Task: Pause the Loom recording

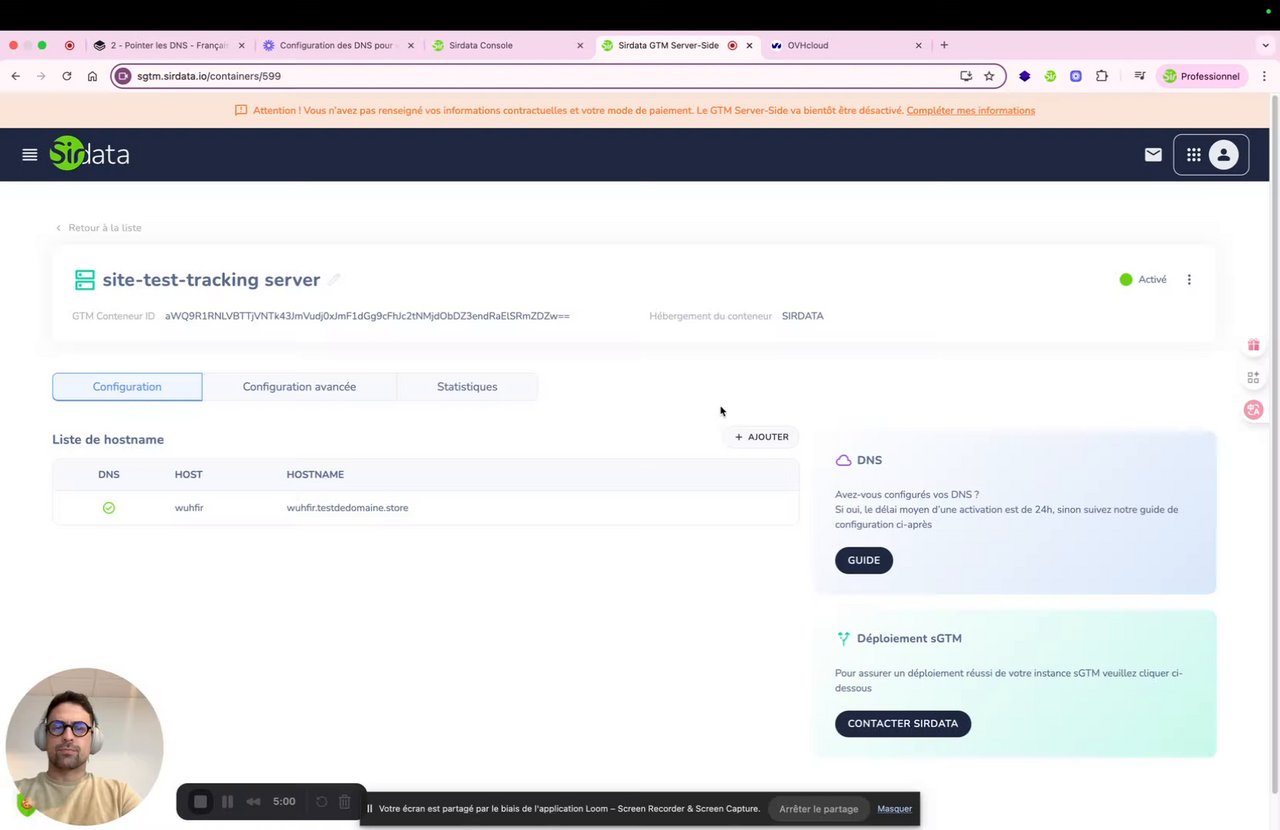Action: click(227, 801)
